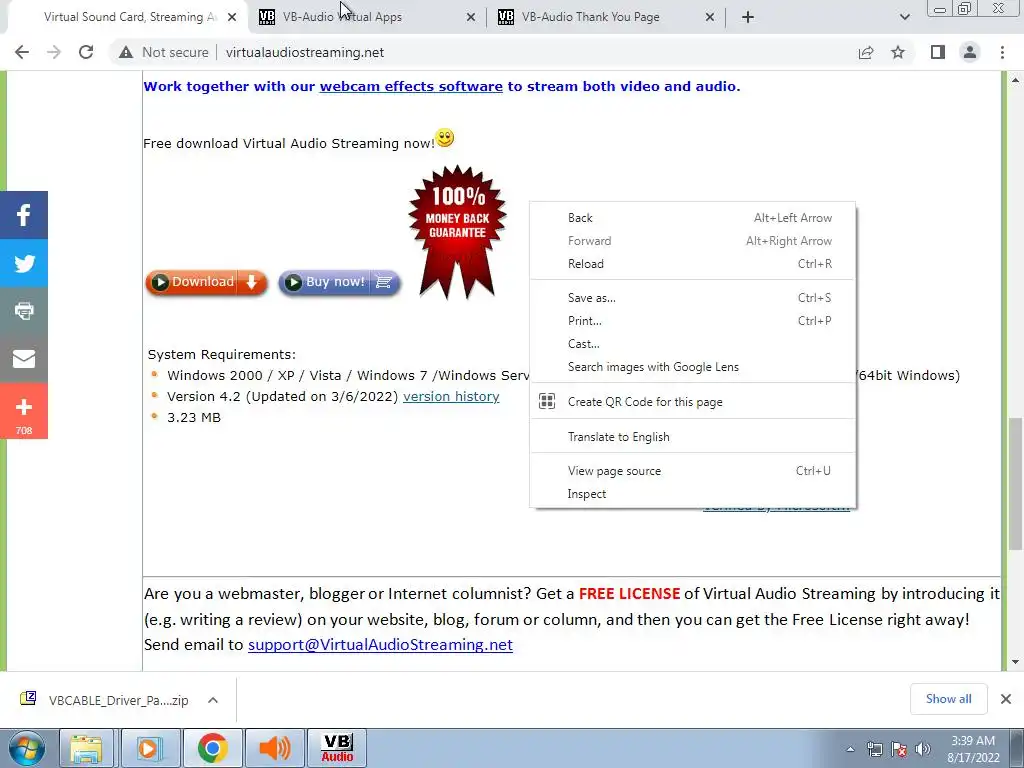
Task: Choose Create QR Code for this page
Action: point(693,402)
